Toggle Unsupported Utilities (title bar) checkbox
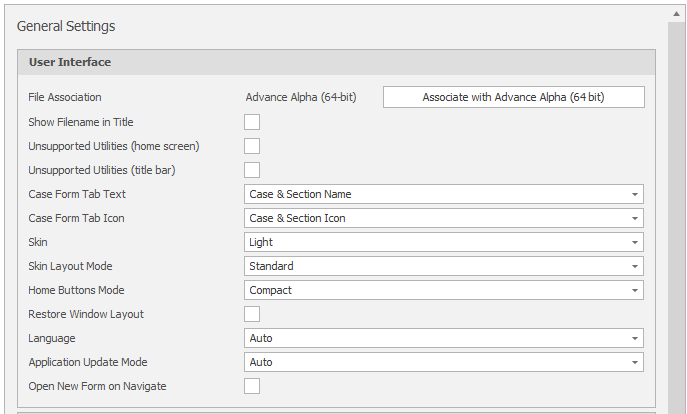 pos(252,170)
